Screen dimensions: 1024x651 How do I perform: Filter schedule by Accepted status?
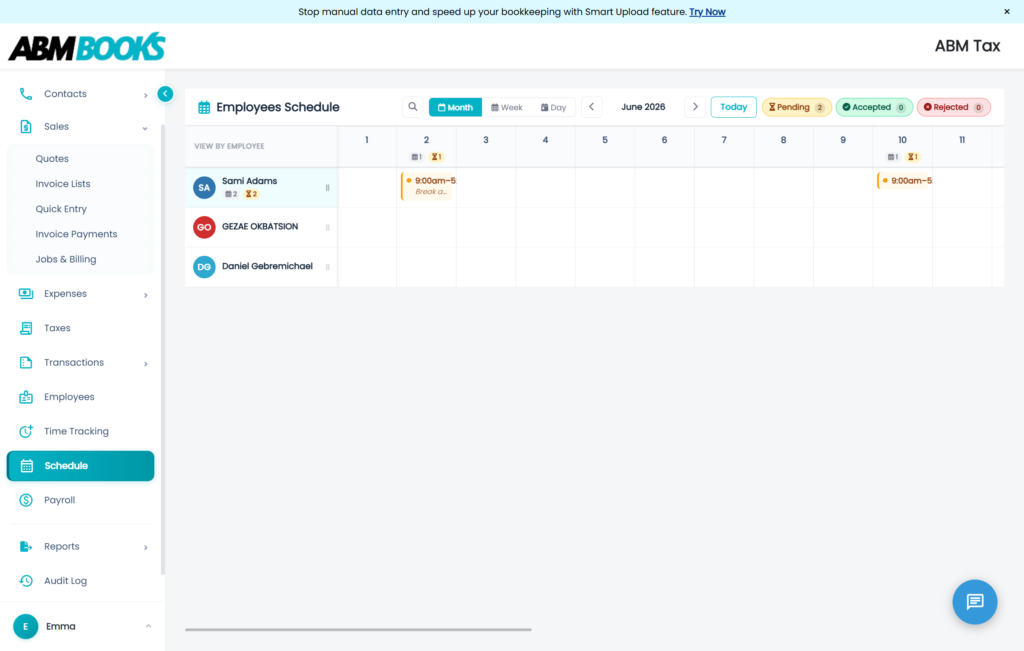874,107
